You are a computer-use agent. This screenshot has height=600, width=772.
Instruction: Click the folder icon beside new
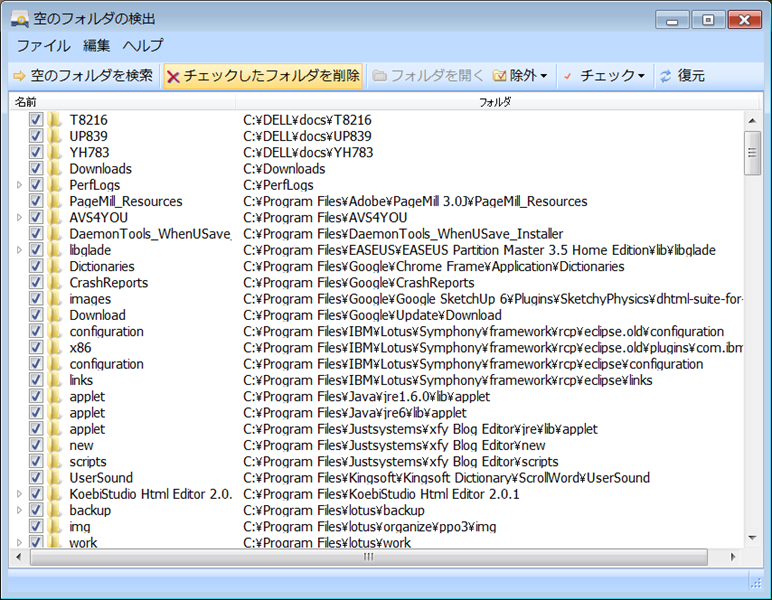55,444
